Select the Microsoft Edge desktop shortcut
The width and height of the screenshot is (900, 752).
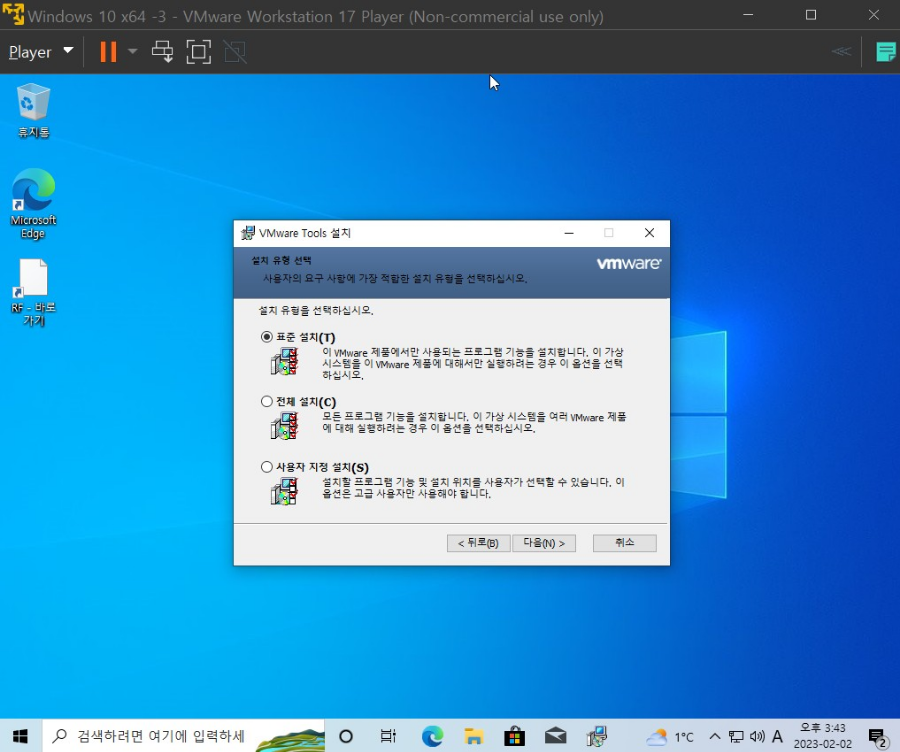point(33,204)
